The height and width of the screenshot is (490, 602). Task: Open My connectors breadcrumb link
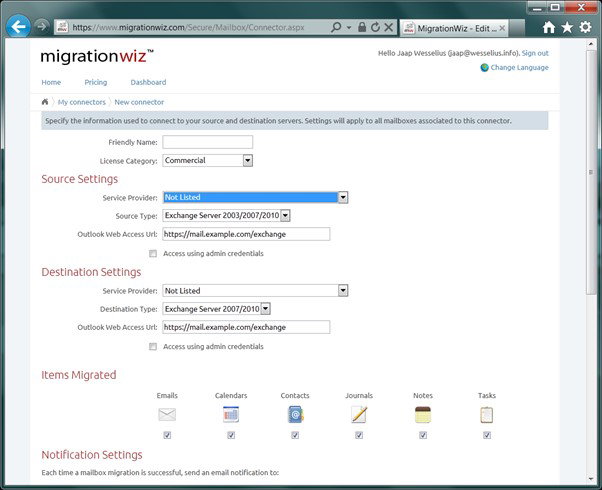[x=82, y=102]
